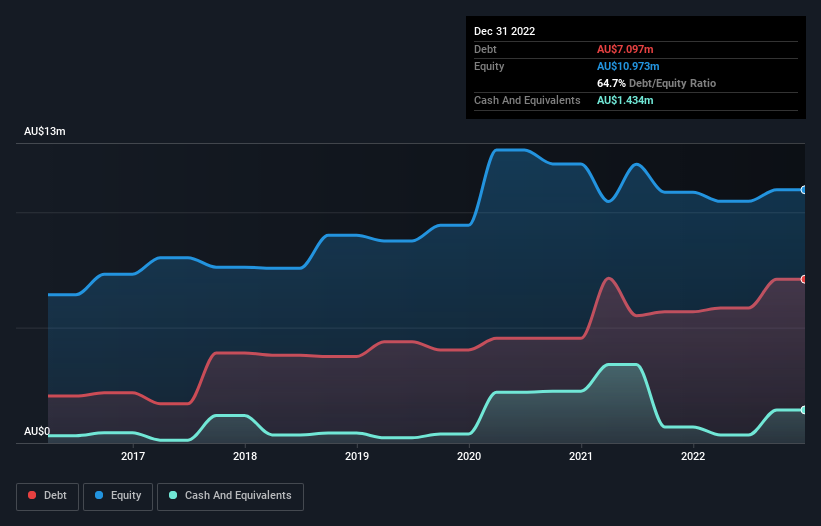
Task: Toggle the Debt series legend button
Action: coord(48,497)
